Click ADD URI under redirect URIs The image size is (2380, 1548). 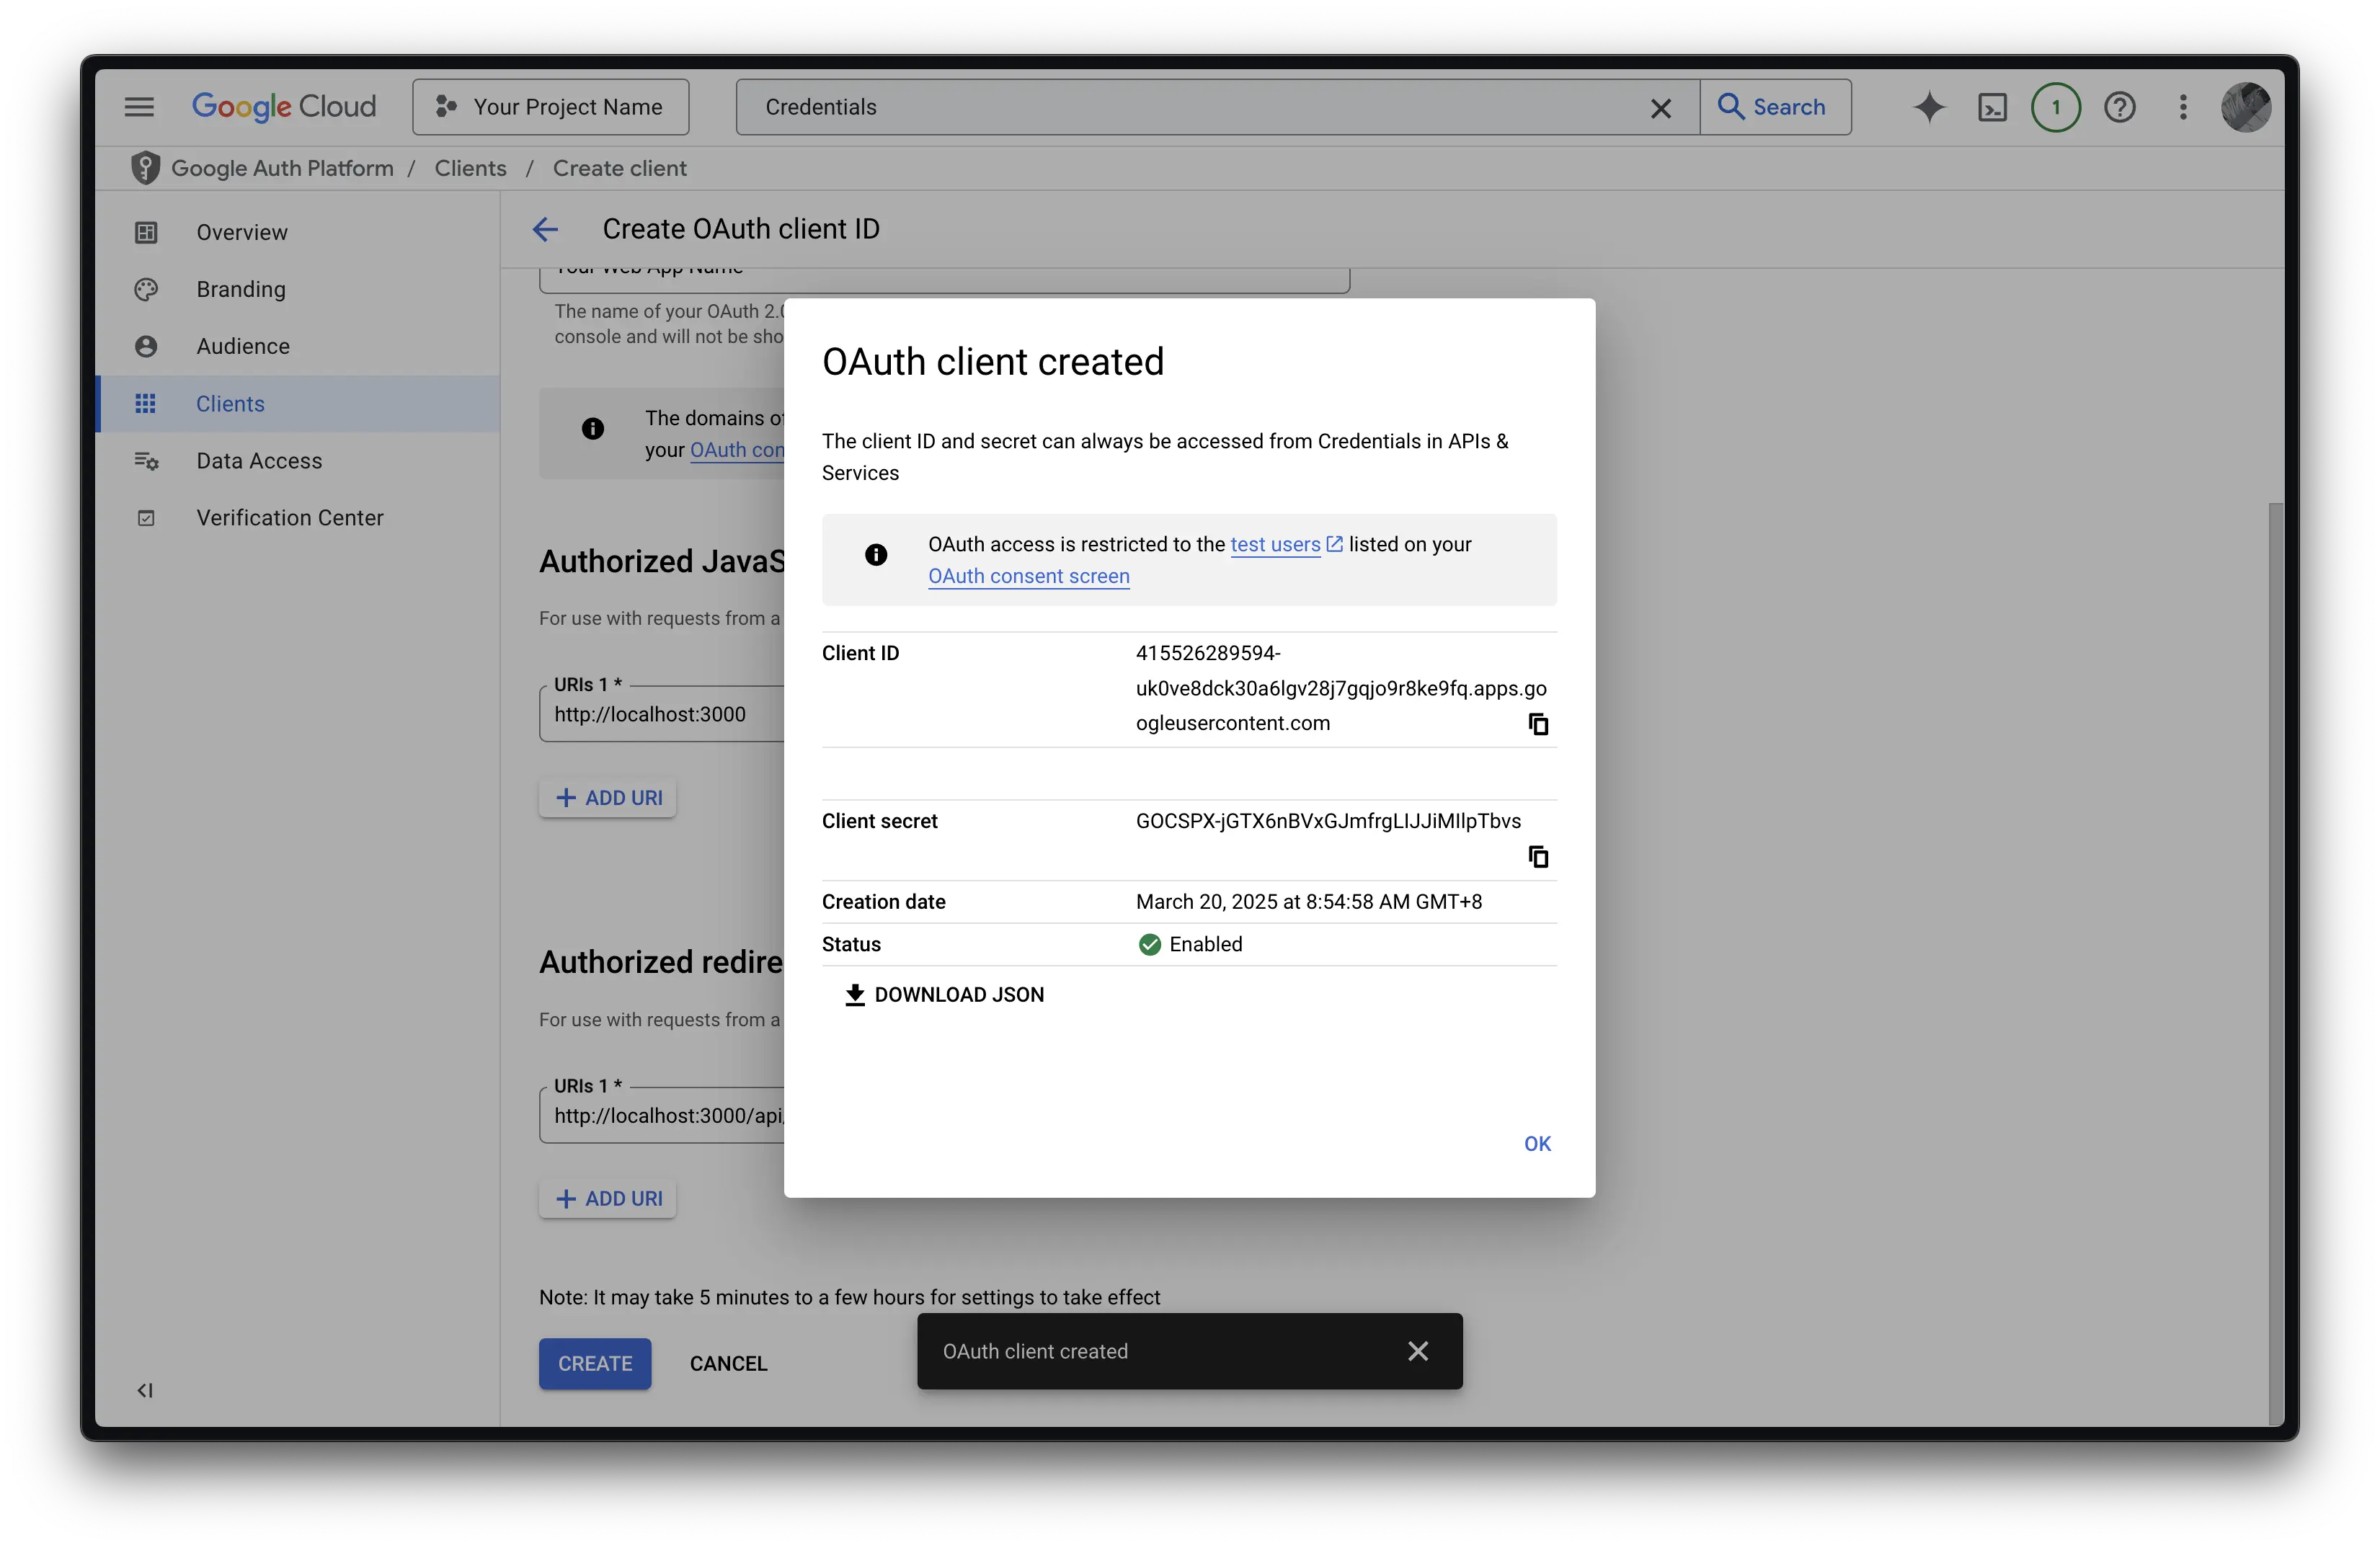(x=608, y=1199)
